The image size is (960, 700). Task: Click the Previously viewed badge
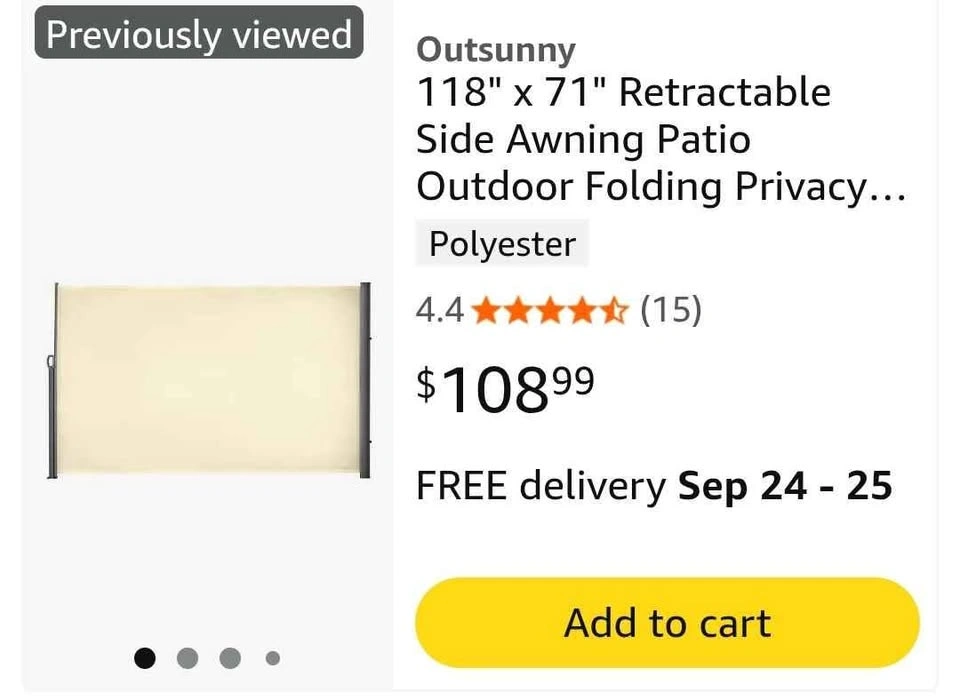coord(199,35)
